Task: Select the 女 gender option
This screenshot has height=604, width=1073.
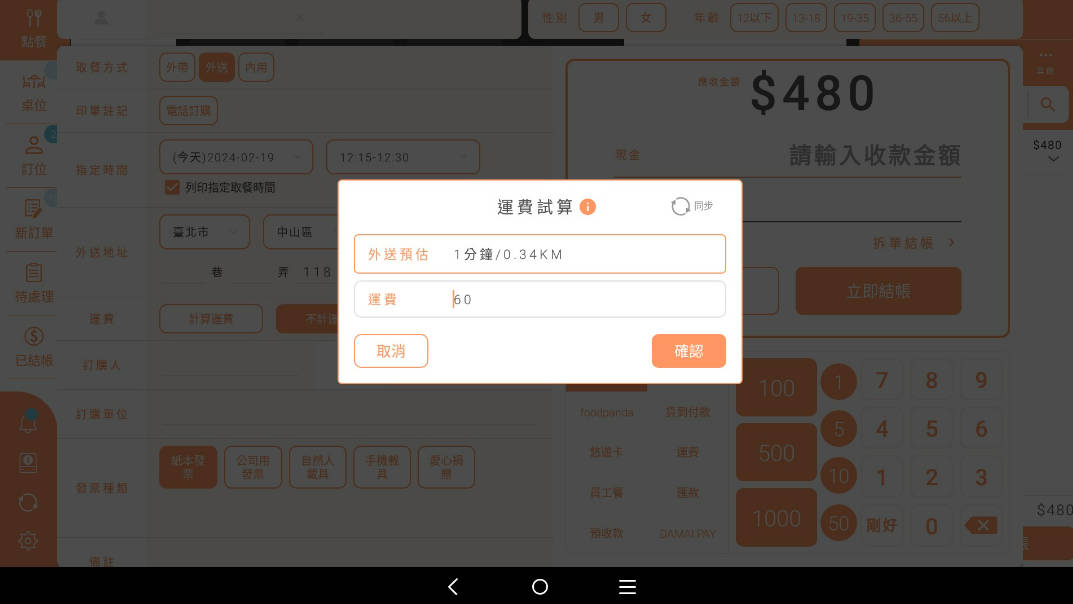Action: [x=646, y=17]
